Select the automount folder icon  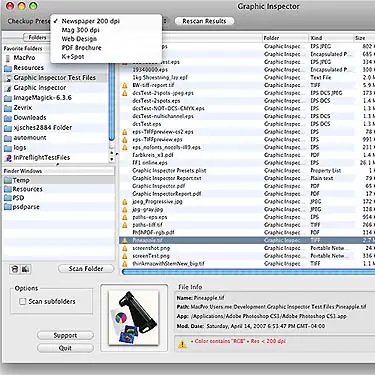pos(8,138)
